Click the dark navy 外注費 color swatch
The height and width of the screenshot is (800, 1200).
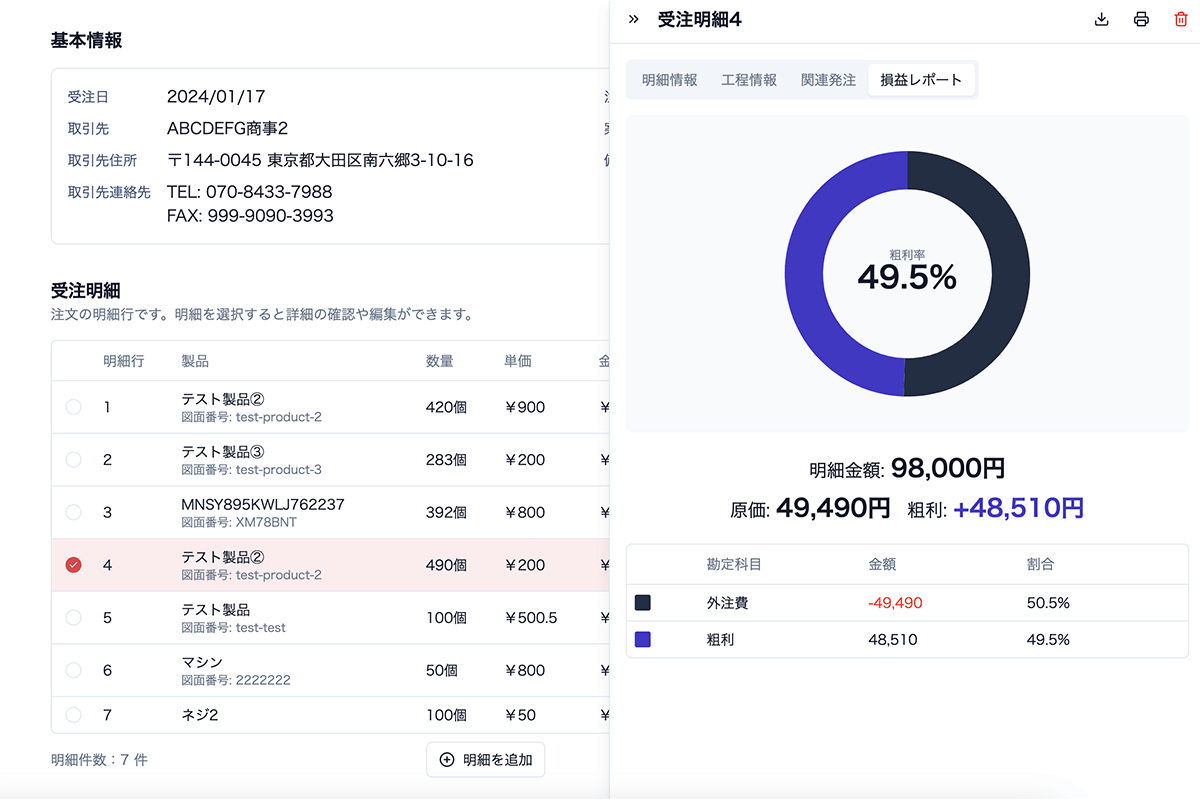[643, 603]
